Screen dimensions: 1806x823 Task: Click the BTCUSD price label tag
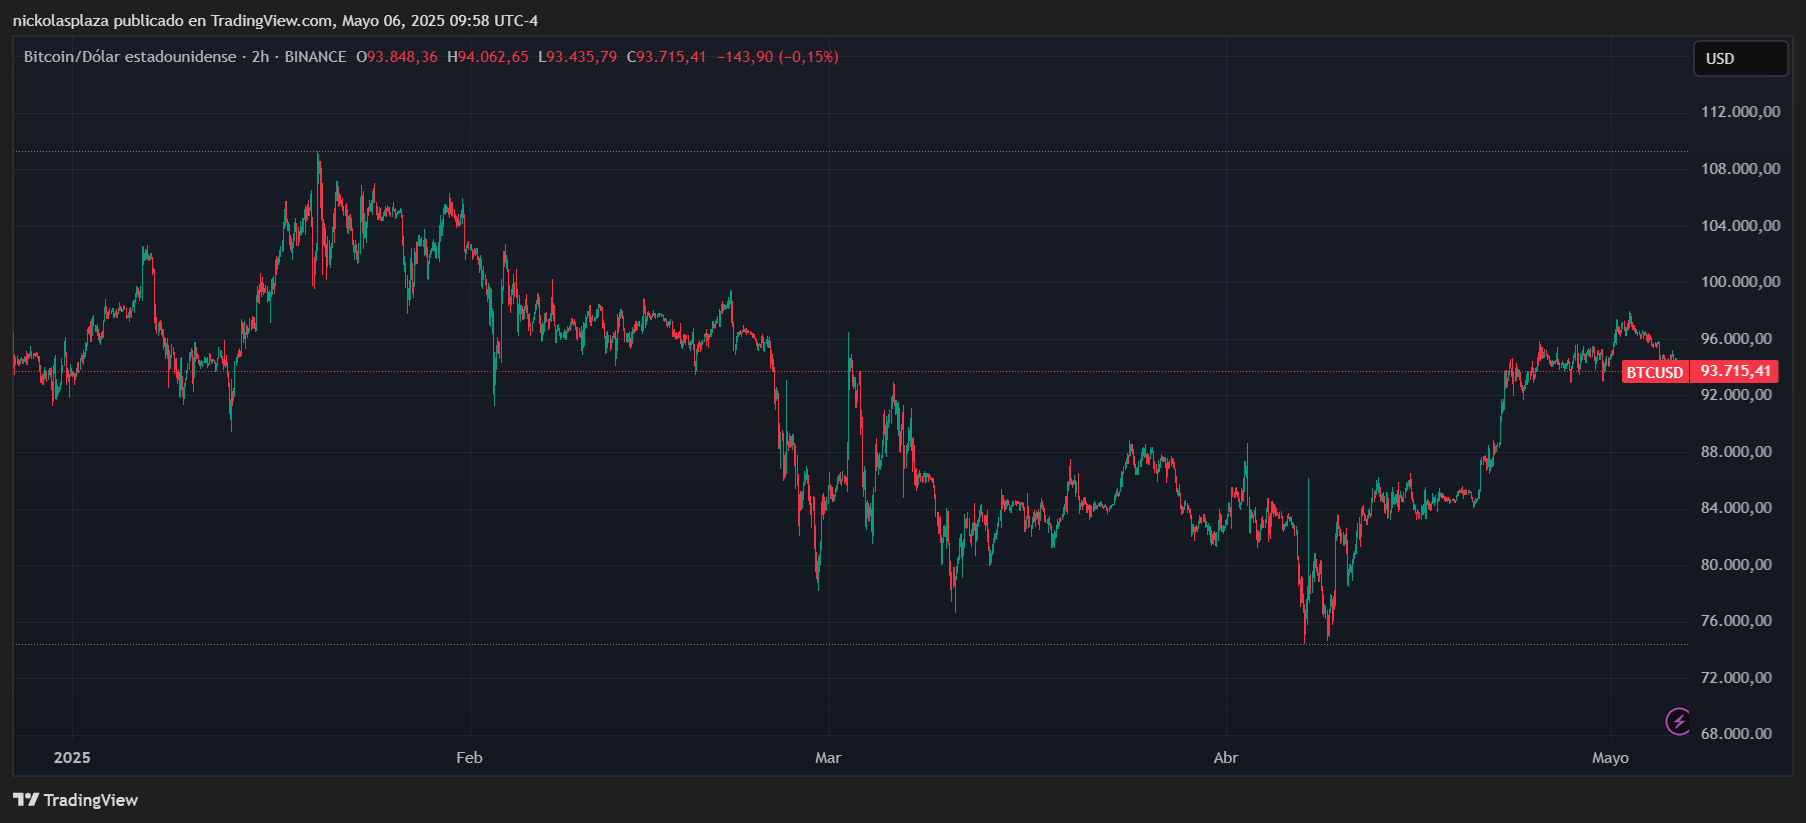(1655, 372)
